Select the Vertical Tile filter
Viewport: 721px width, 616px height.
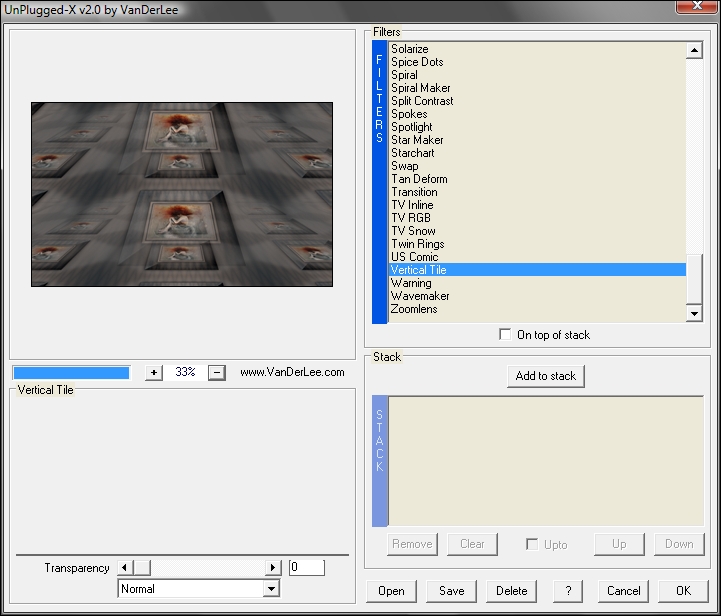click(537, 270)
